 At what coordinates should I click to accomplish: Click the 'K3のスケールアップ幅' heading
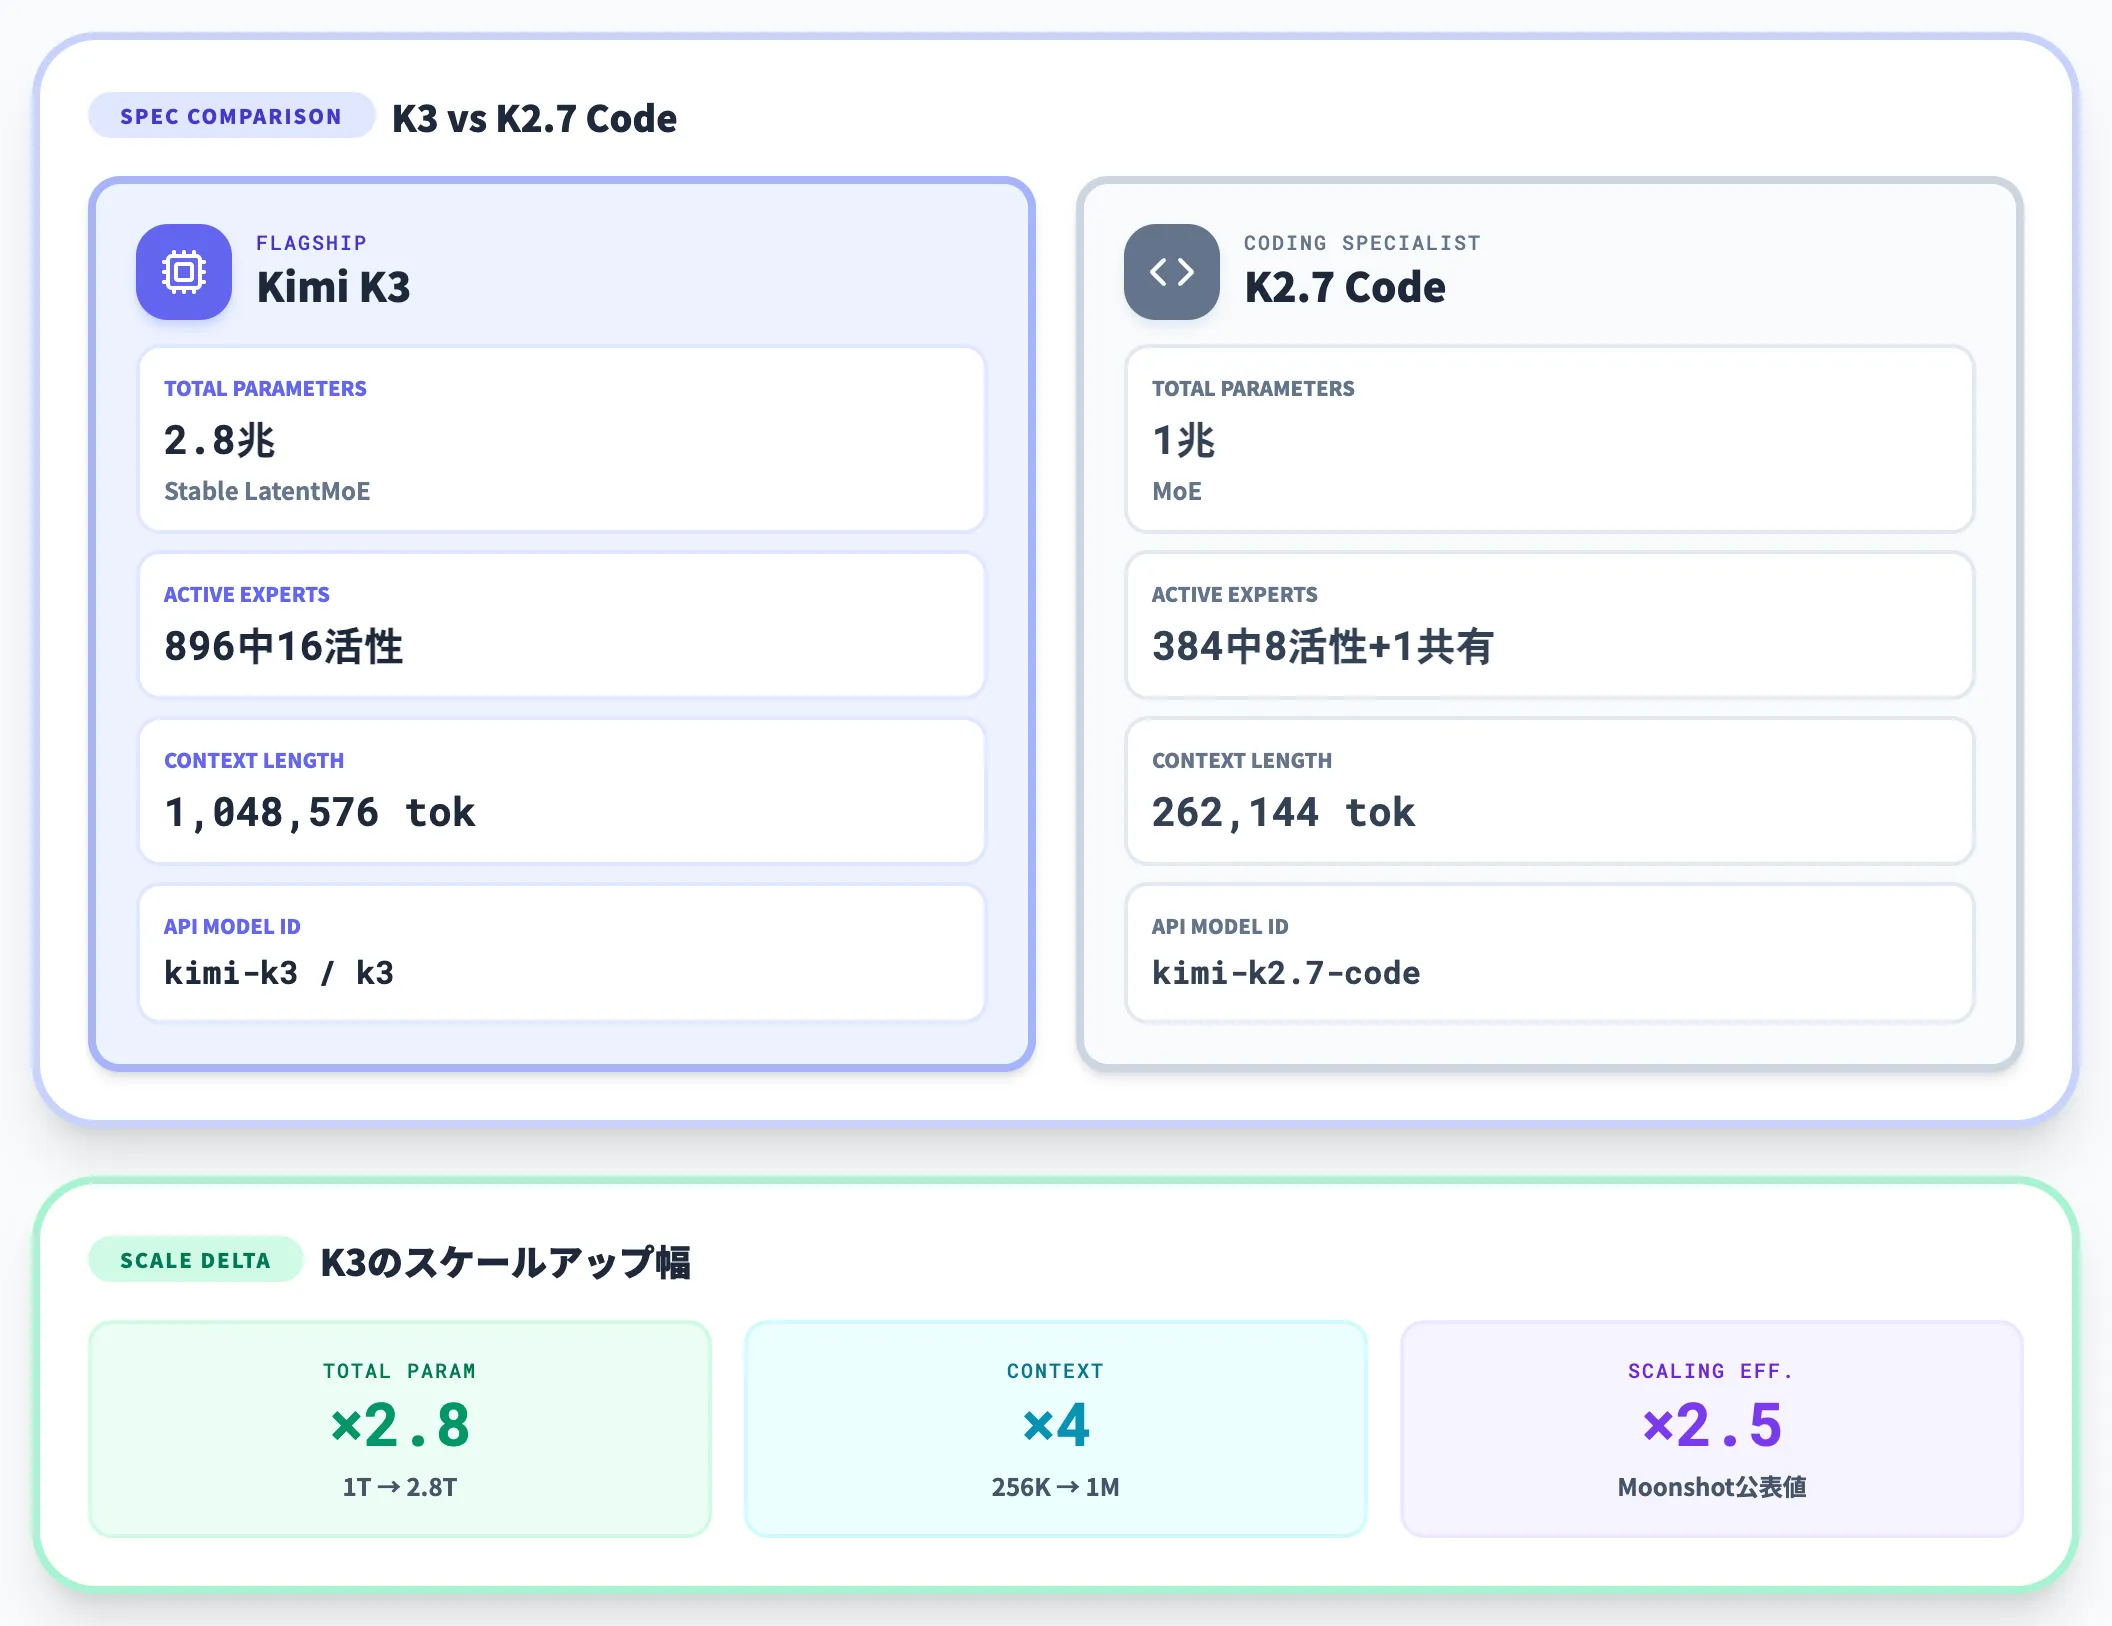506,1262
